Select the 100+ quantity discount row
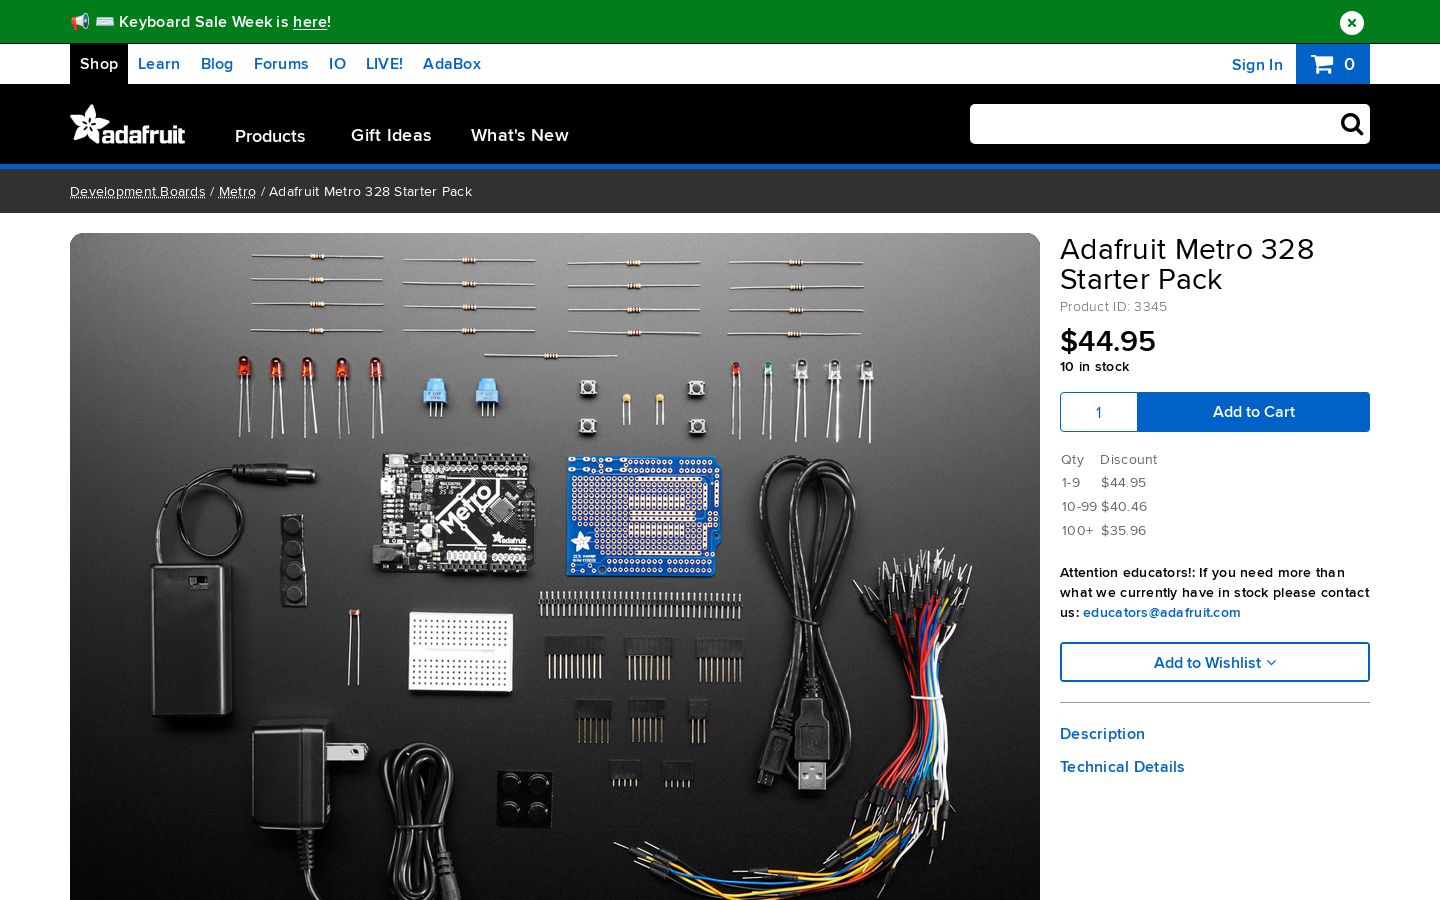1440x900 pixels. [1104, 531]
